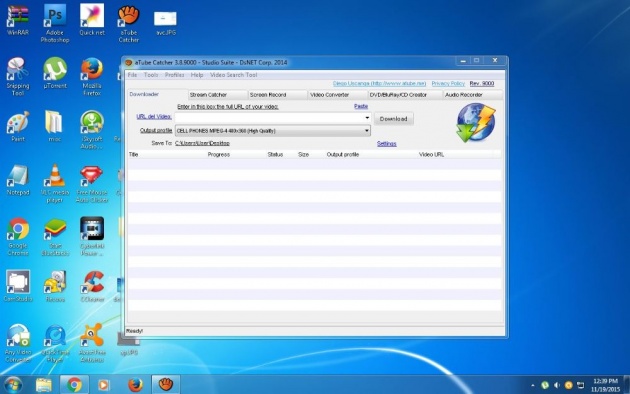This screenshot has height=394, width=630.
Task: Open Free Mouse Auto Clicker shortcut
Action: (x=92, y=183)
